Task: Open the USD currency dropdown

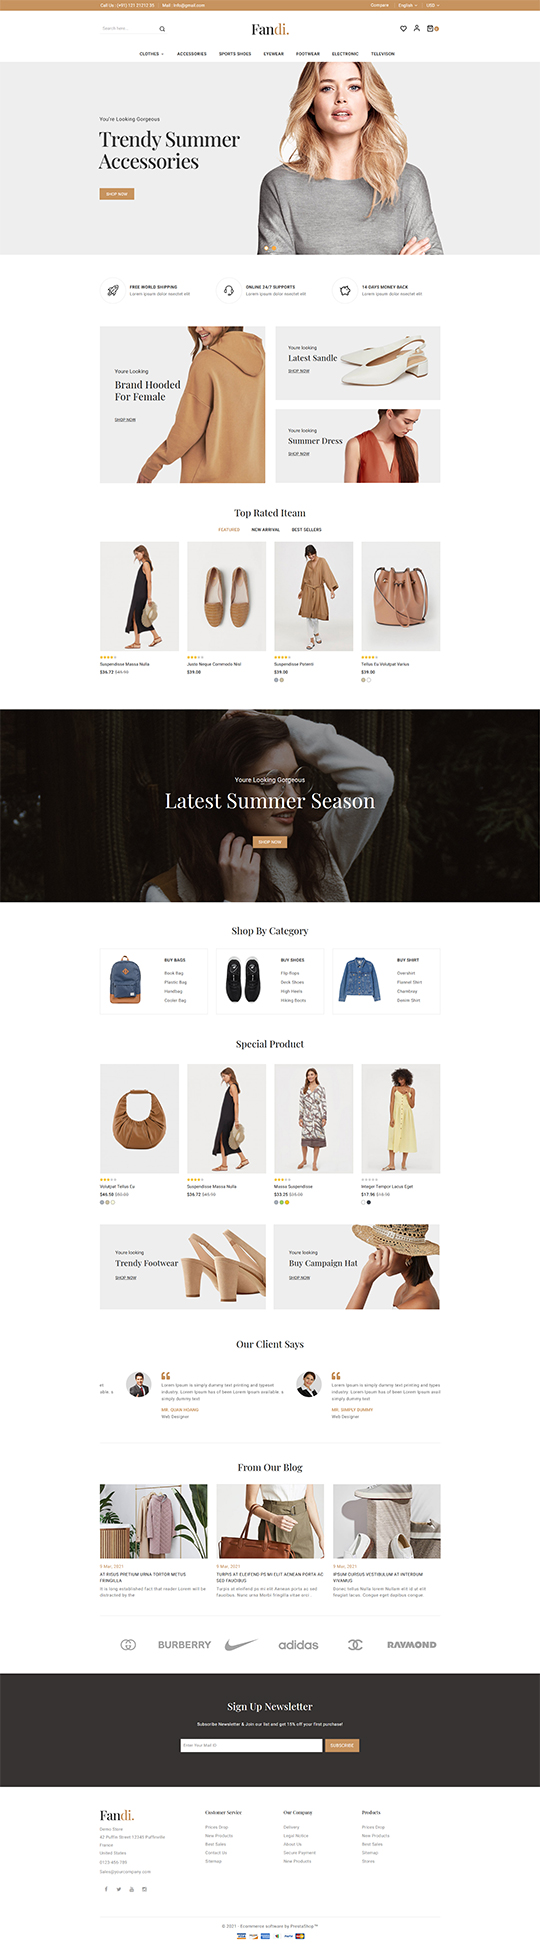Action: 432,5
